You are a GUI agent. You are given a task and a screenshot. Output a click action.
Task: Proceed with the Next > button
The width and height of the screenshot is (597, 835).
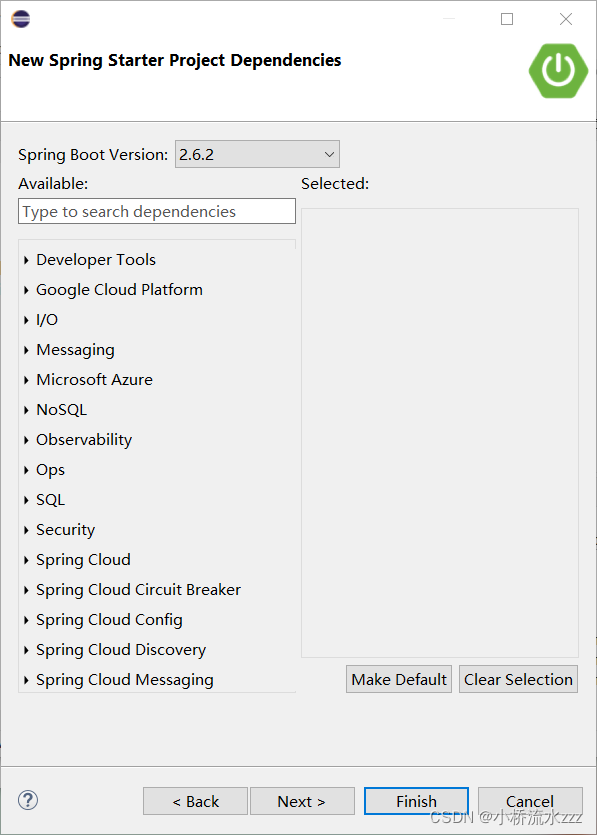(x=302, y=801)
